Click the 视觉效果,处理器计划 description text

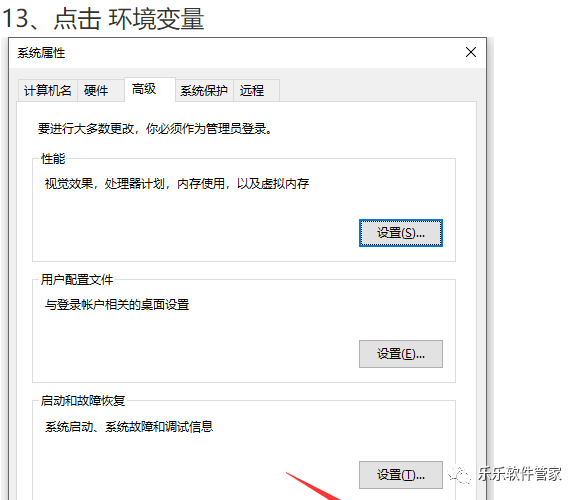177,183
